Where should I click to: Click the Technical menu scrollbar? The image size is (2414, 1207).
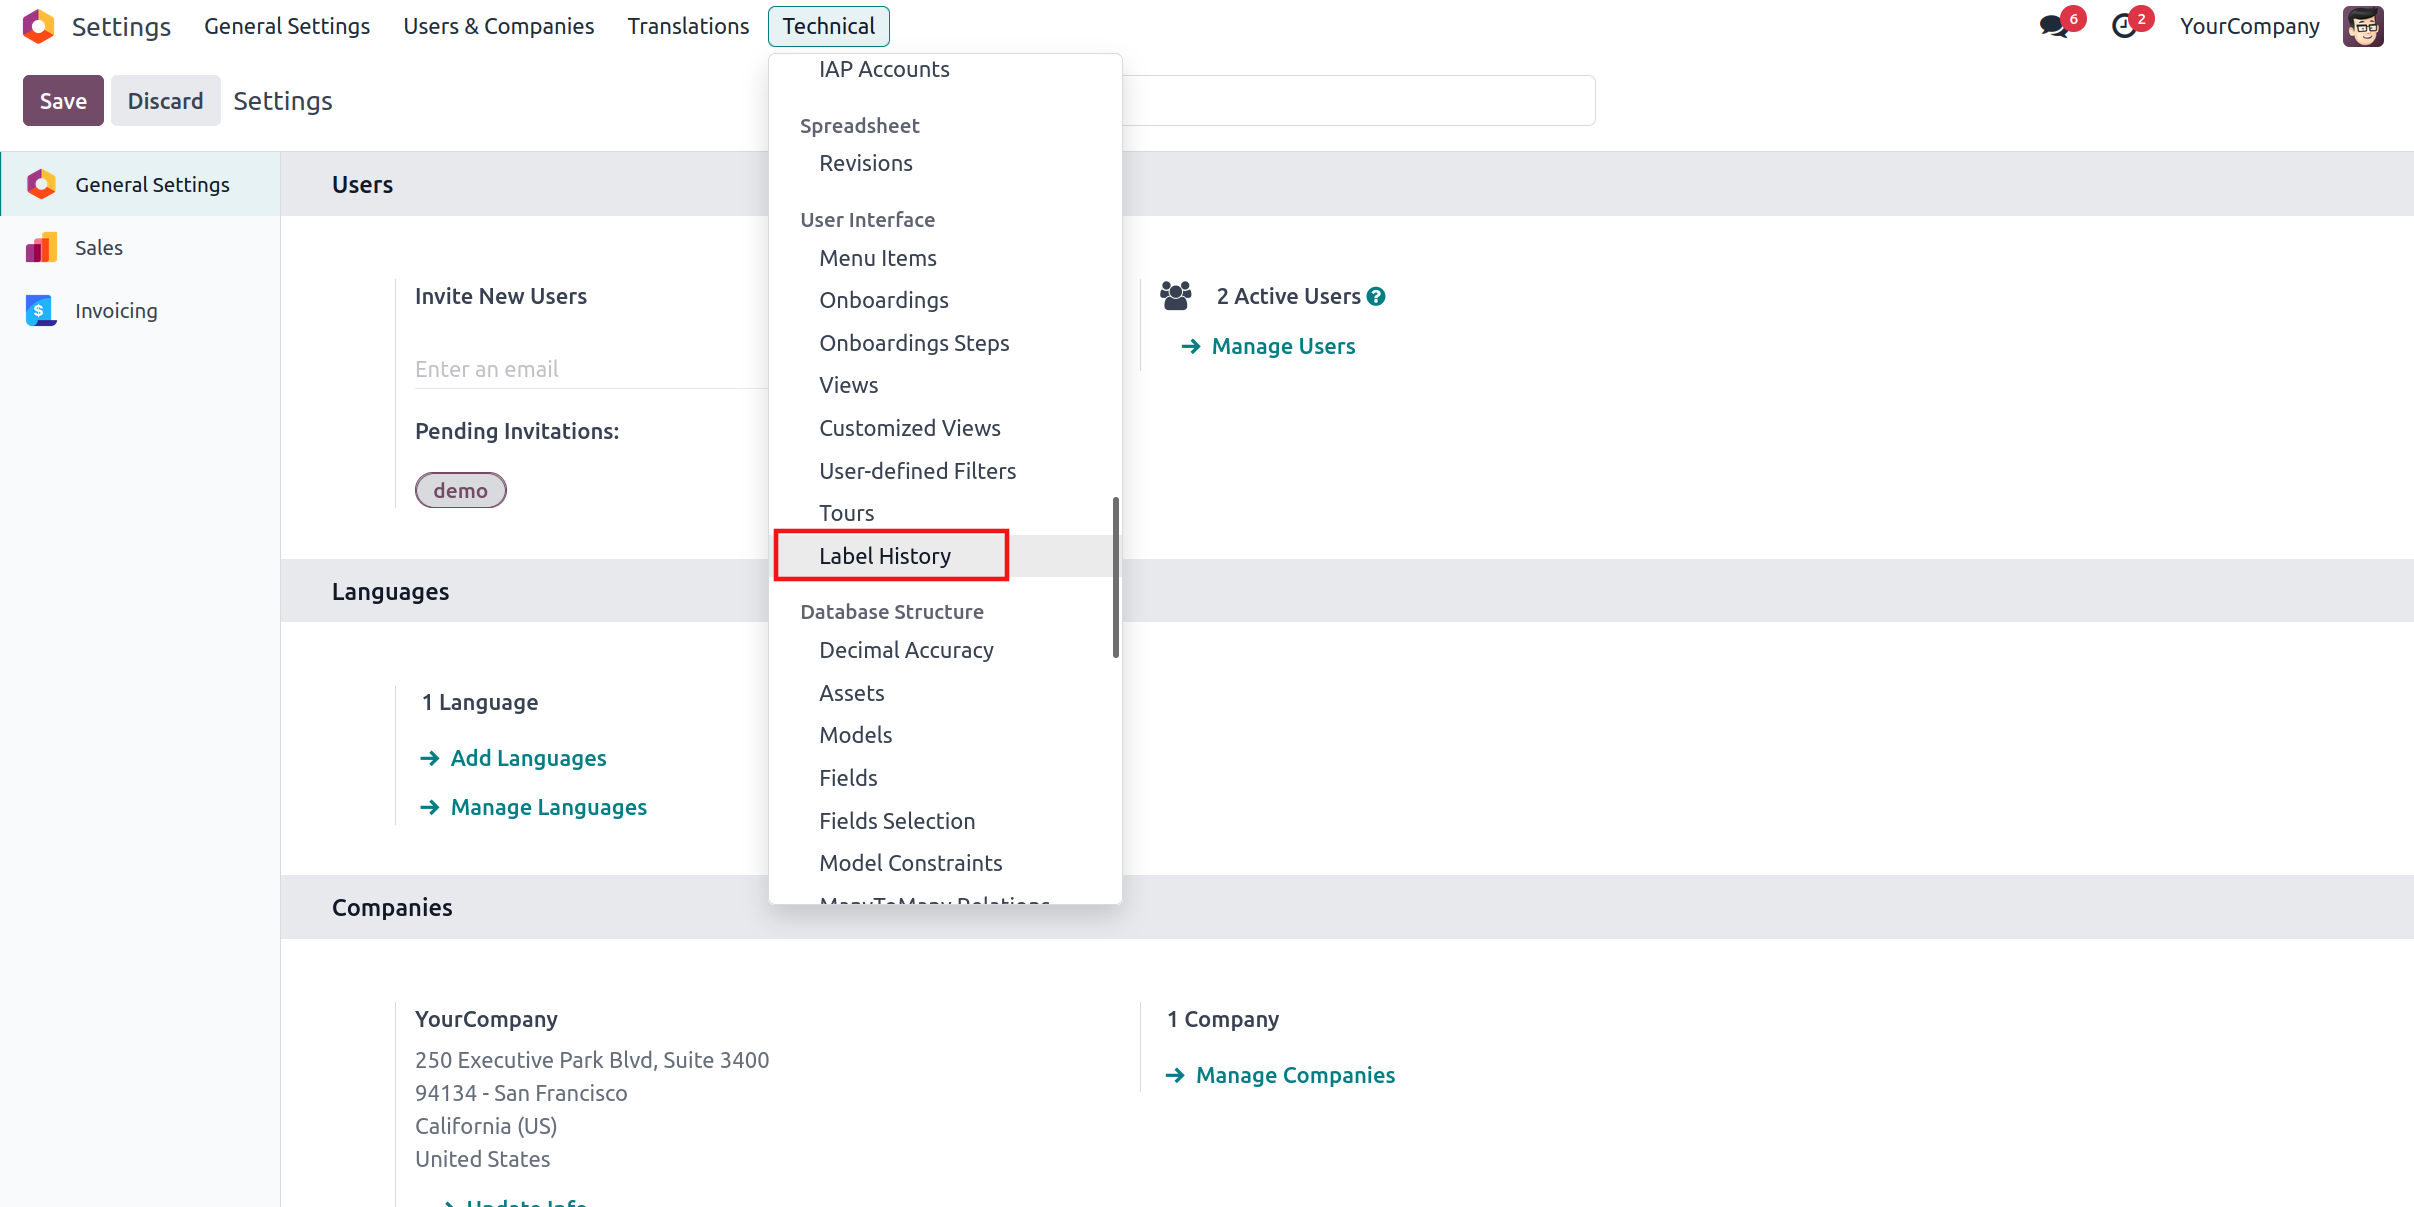click(1115, 577)
